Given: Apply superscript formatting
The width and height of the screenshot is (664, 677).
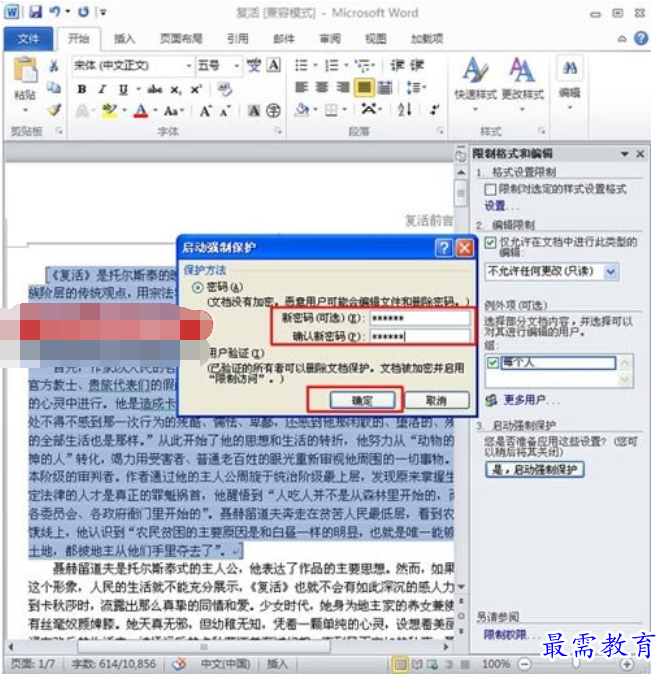Looking at the screenshot, I should click(196, 89).
